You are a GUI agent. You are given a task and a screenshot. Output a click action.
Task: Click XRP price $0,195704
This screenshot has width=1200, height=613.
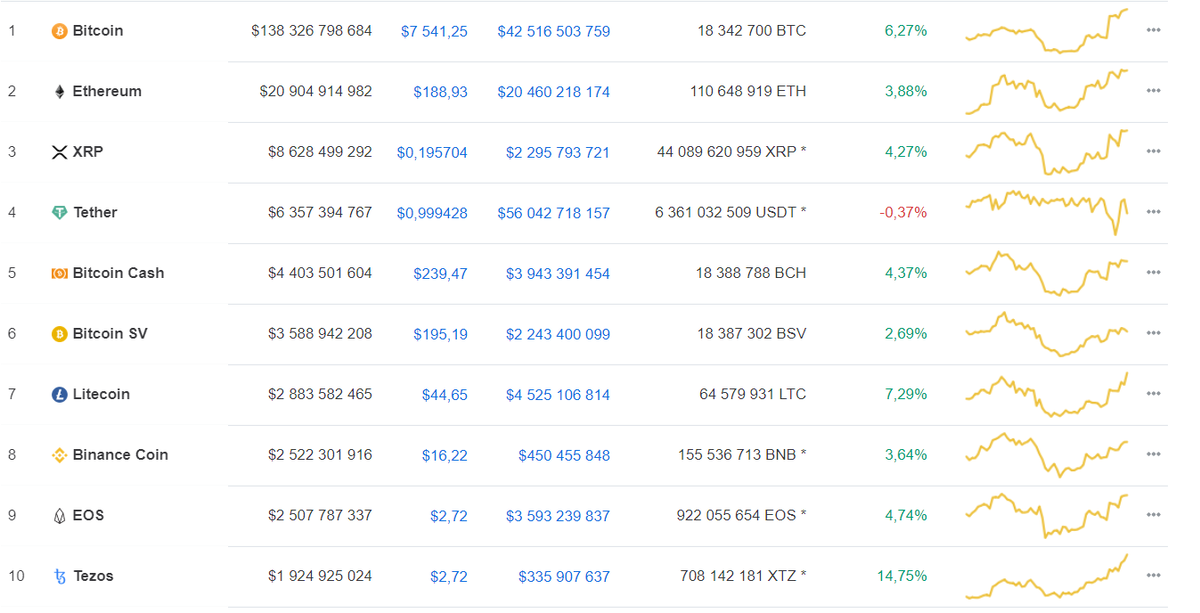click(x=432, y=153)
